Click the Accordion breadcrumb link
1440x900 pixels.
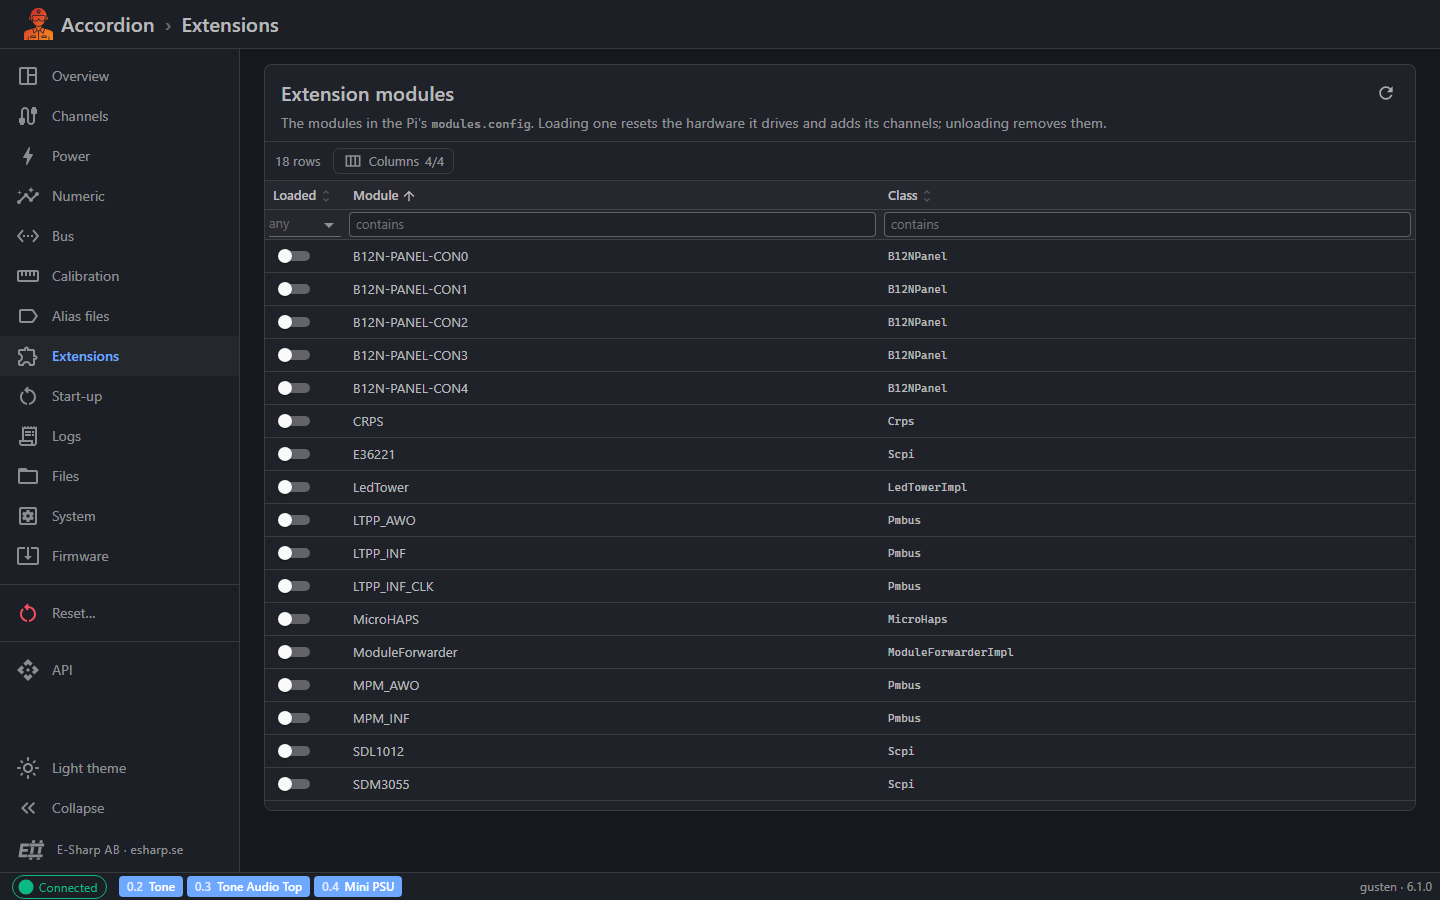(108, 25)
